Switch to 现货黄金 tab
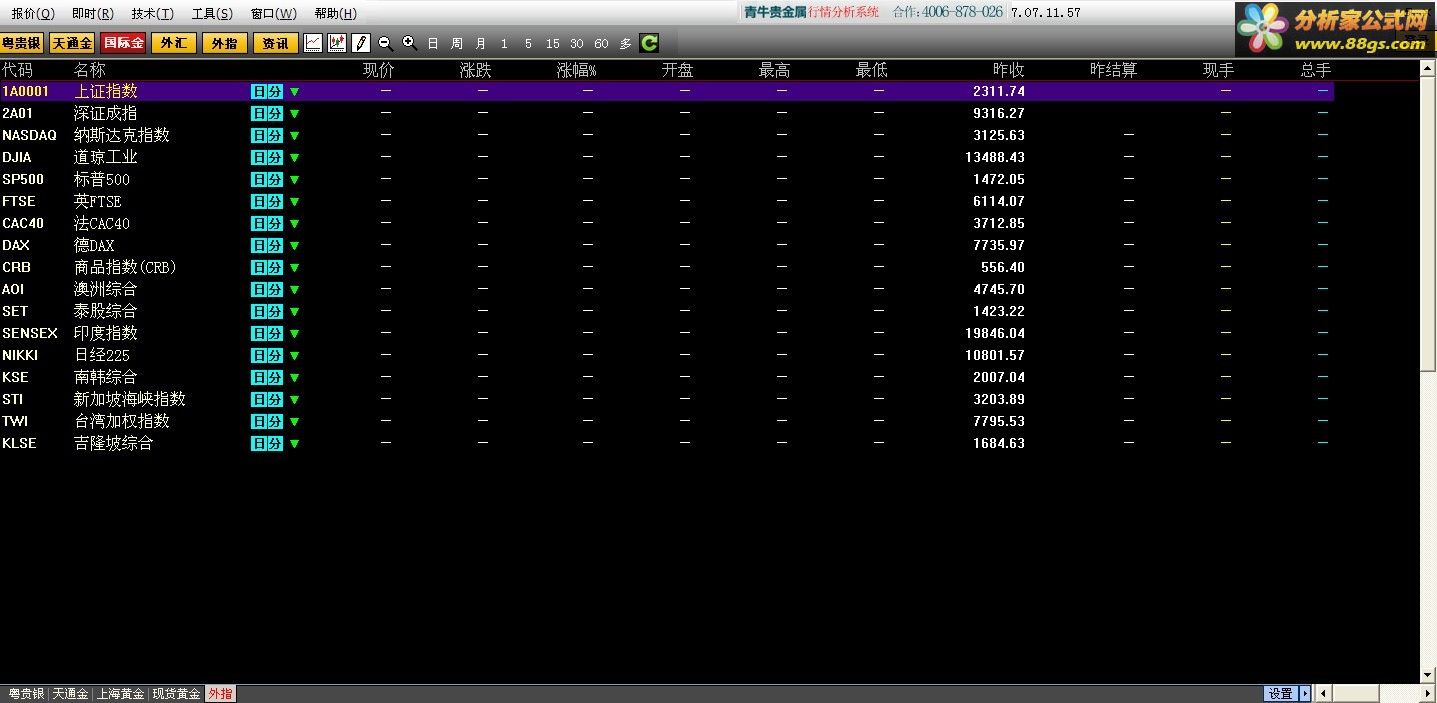The height and width of the screenshot is (703, 1437). point(177,694)
